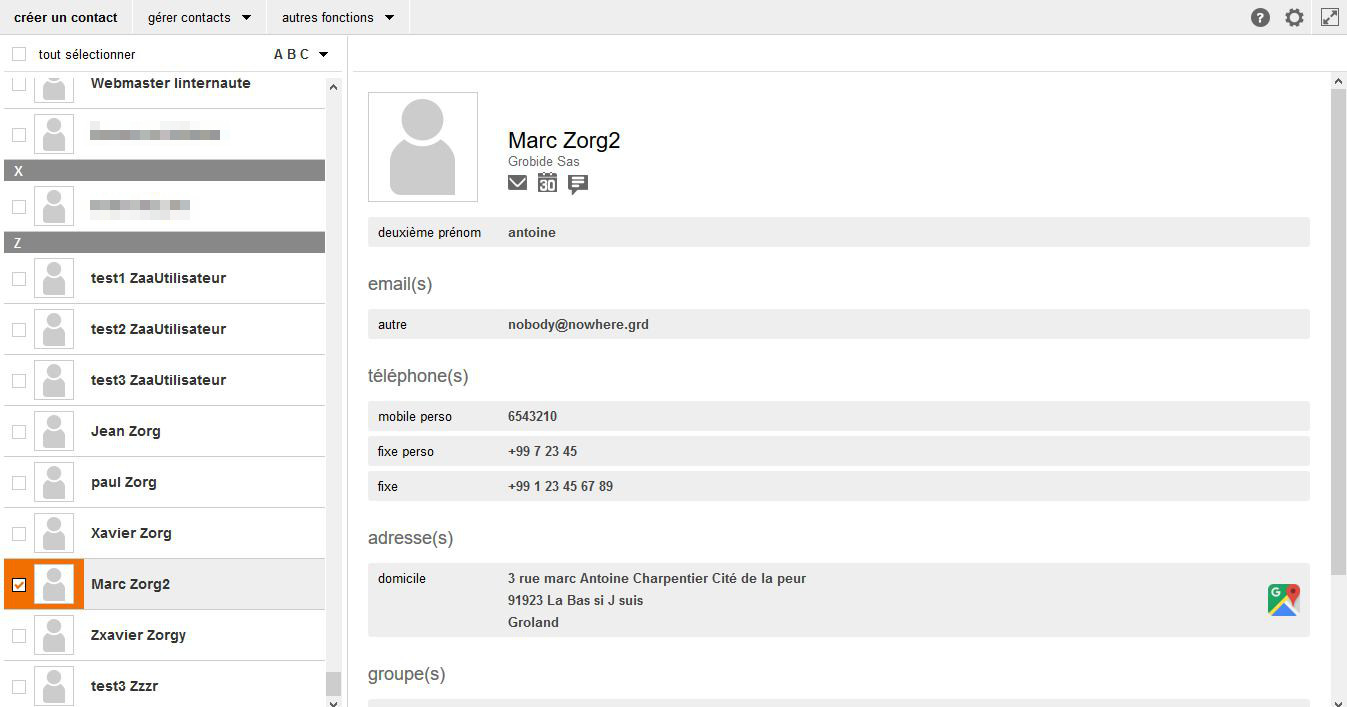Image resolution: width=1347 pixels, height=707 pixels.
Task: Open the calendar icon under Marc Zorg2
Action: (x=547, y=183)
